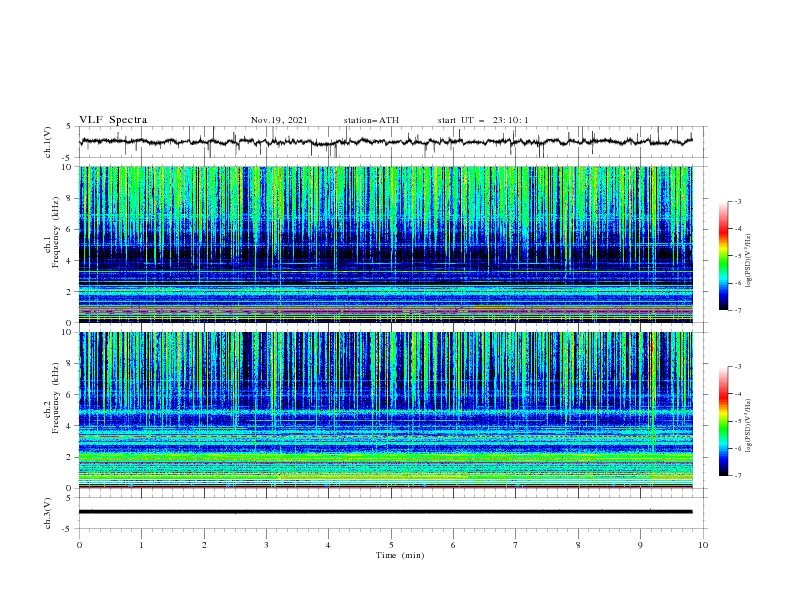
Task: Click the ch.1 spectrogram upper colorbar
Action: tap(723, 256)
